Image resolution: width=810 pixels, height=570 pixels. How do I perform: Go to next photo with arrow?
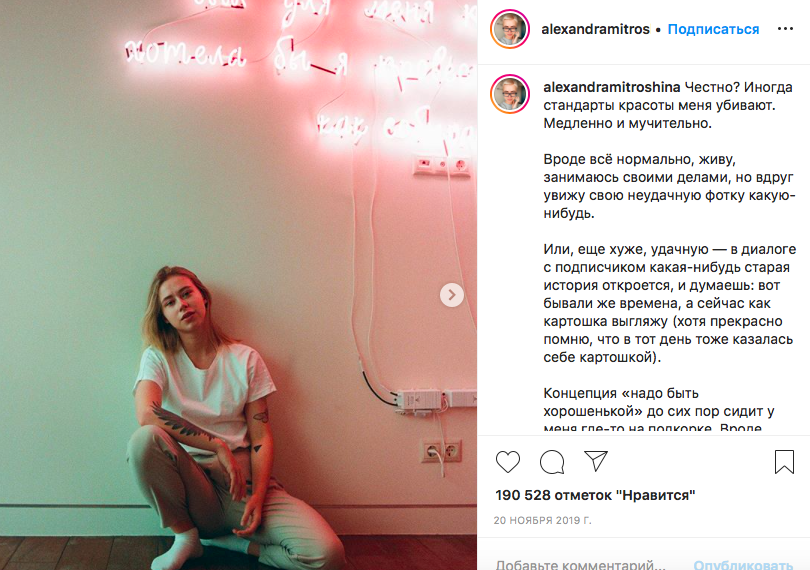pos(451,295)
